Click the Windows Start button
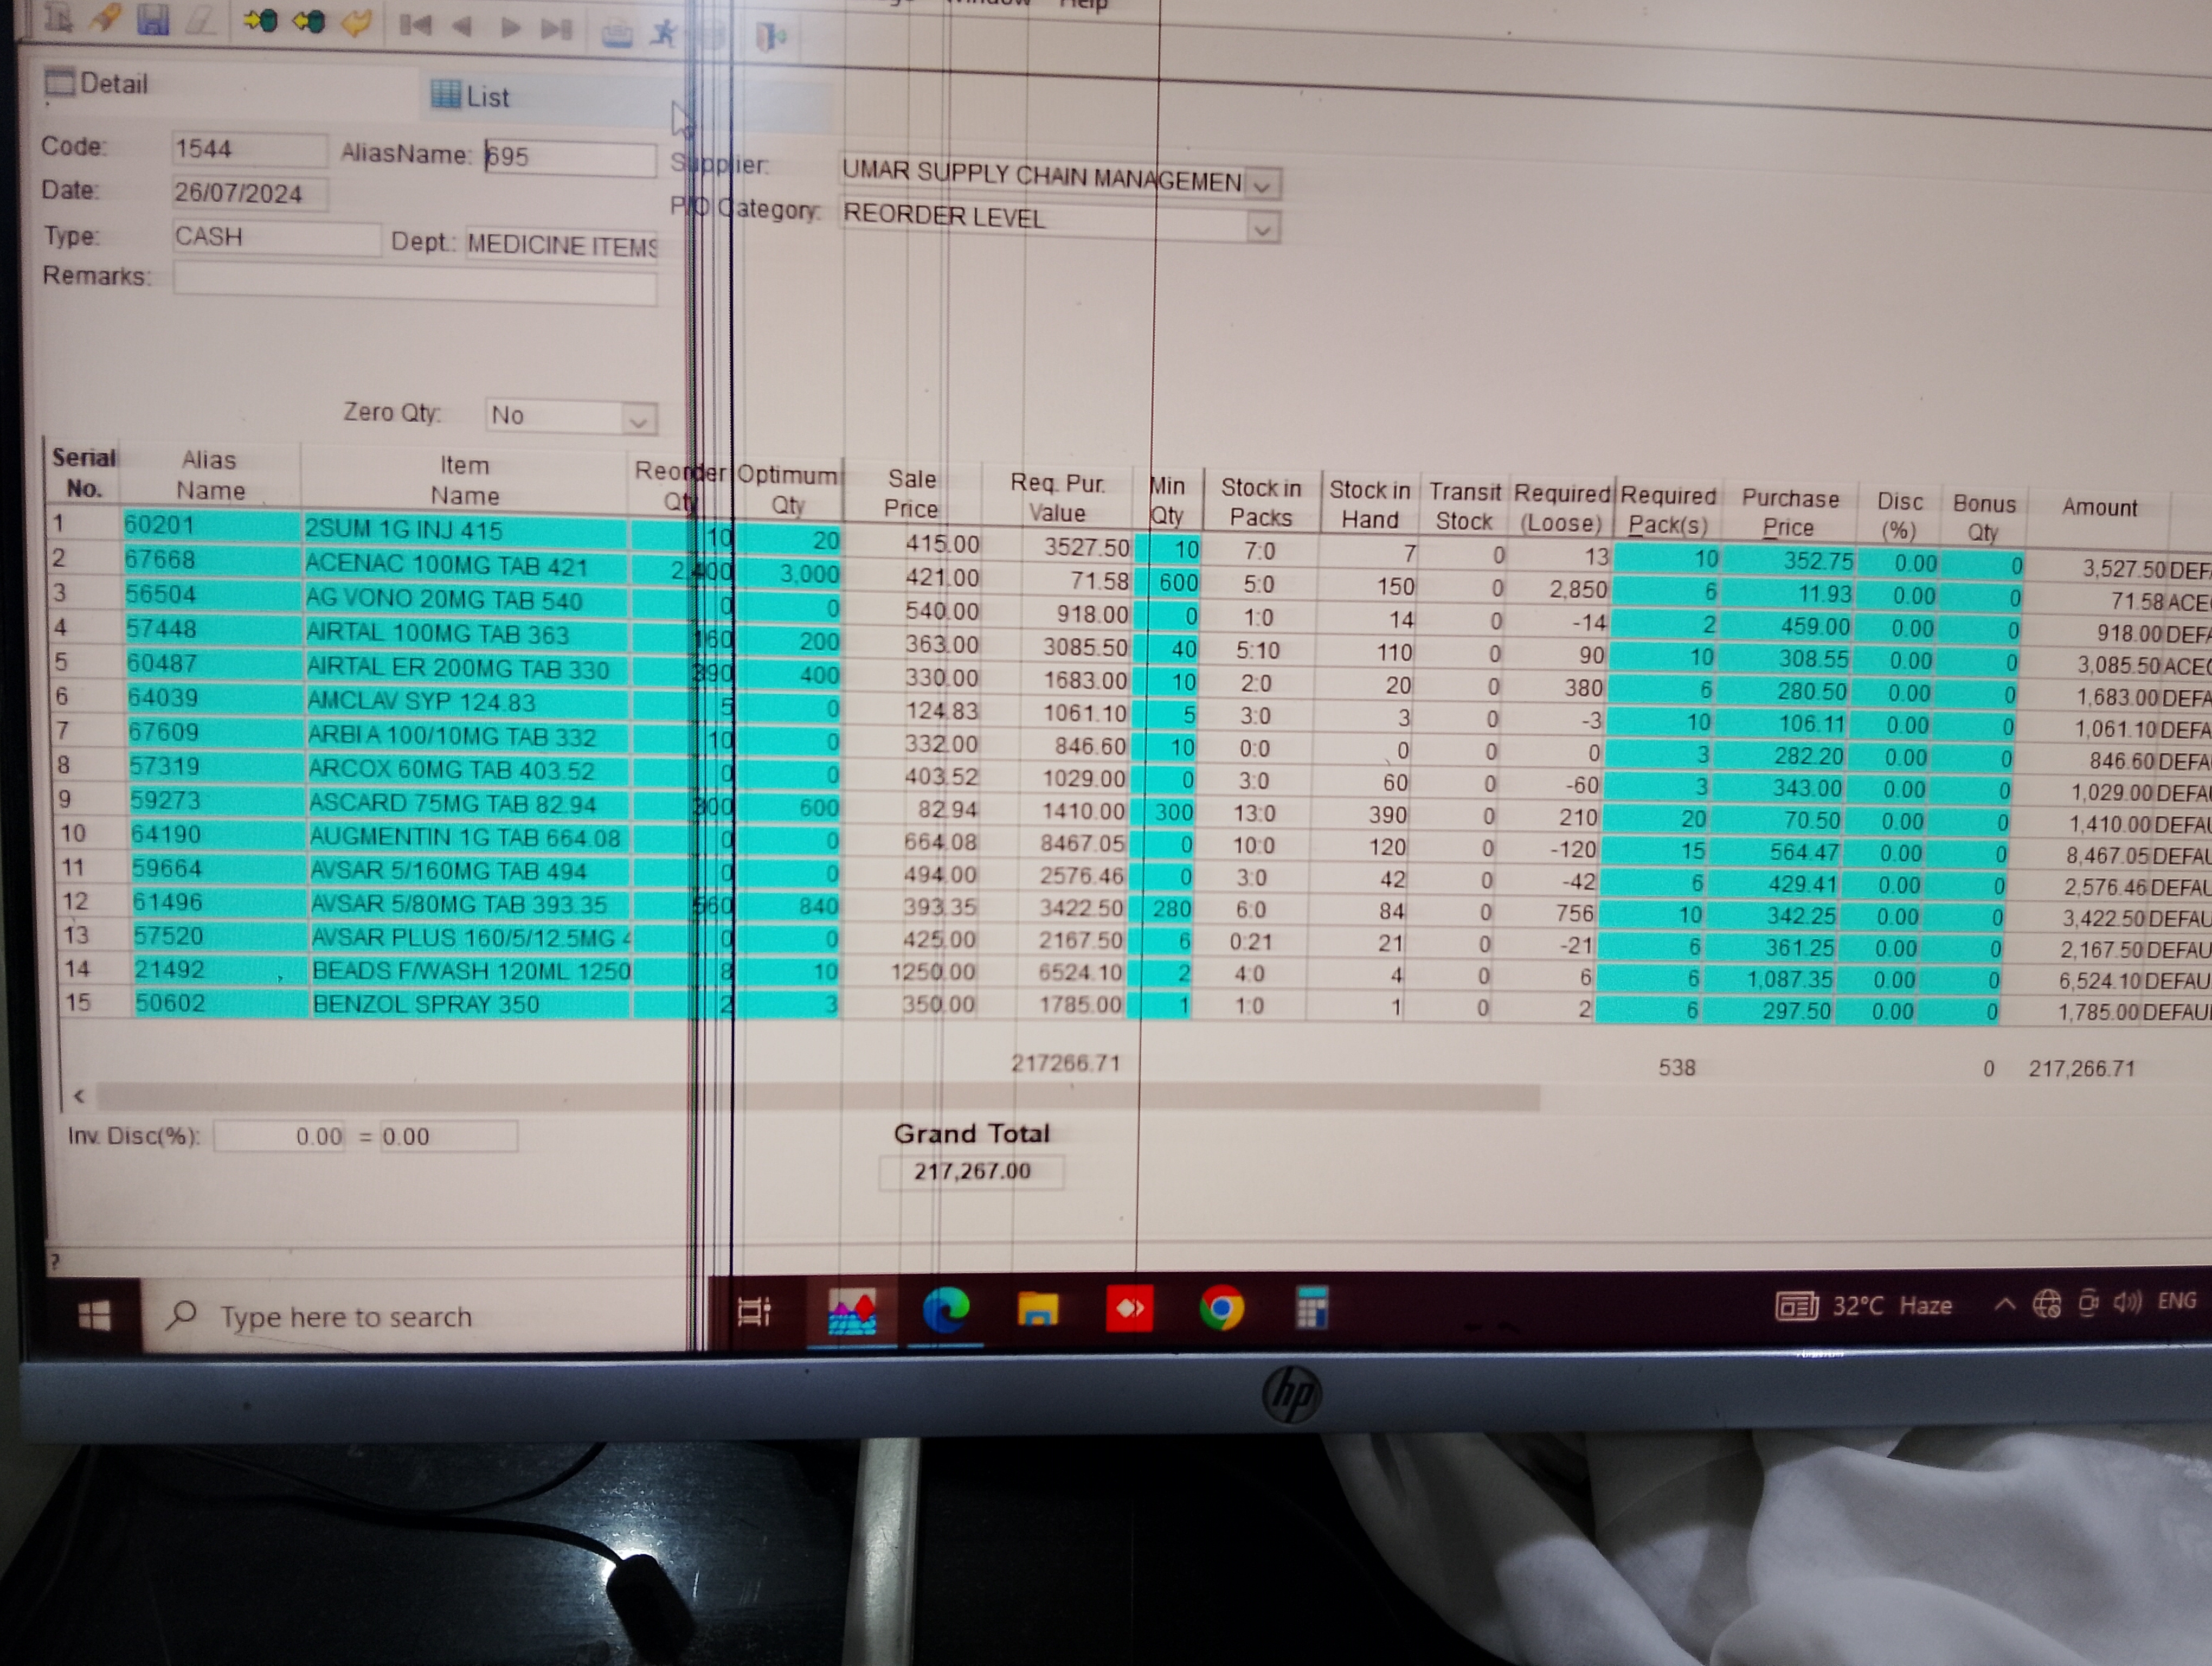This screenshot has height=1666, width=2212. point(94,1315)
